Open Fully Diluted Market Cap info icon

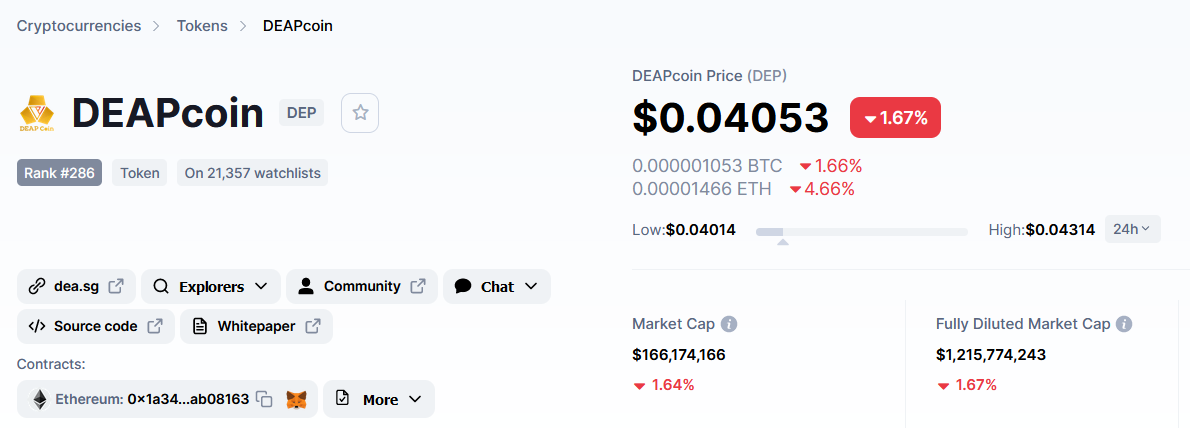[x=1124, y=324]
